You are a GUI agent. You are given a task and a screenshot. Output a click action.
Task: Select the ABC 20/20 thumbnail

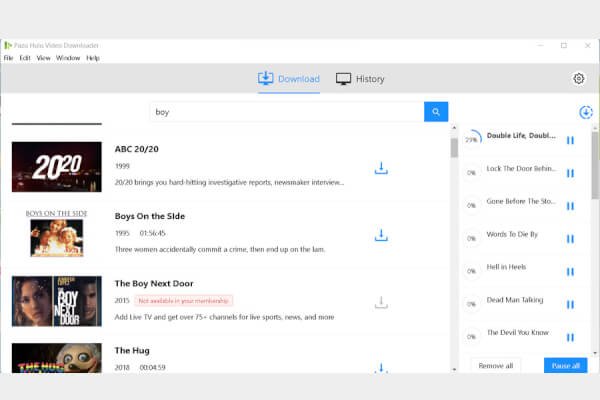click(57, 167)
